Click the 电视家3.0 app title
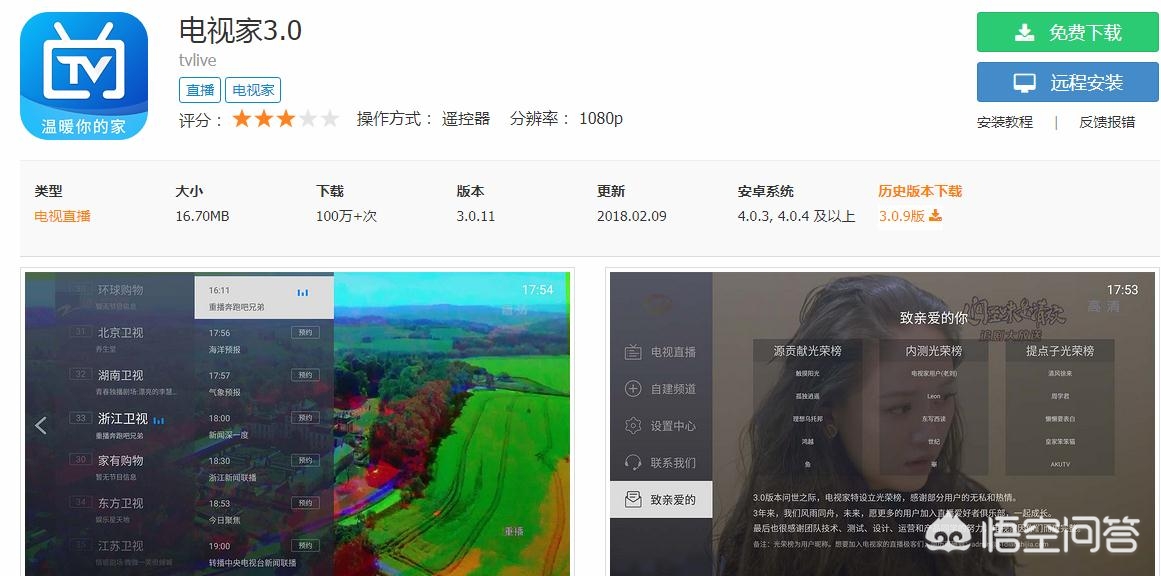Viewport: 1161px width, 576px height. (x=241, y=30)
